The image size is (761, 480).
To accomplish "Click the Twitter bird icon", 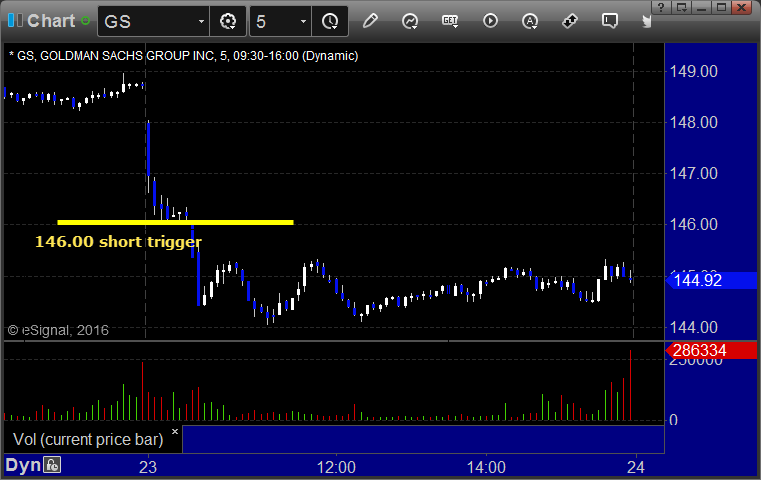I will point(646,21).
